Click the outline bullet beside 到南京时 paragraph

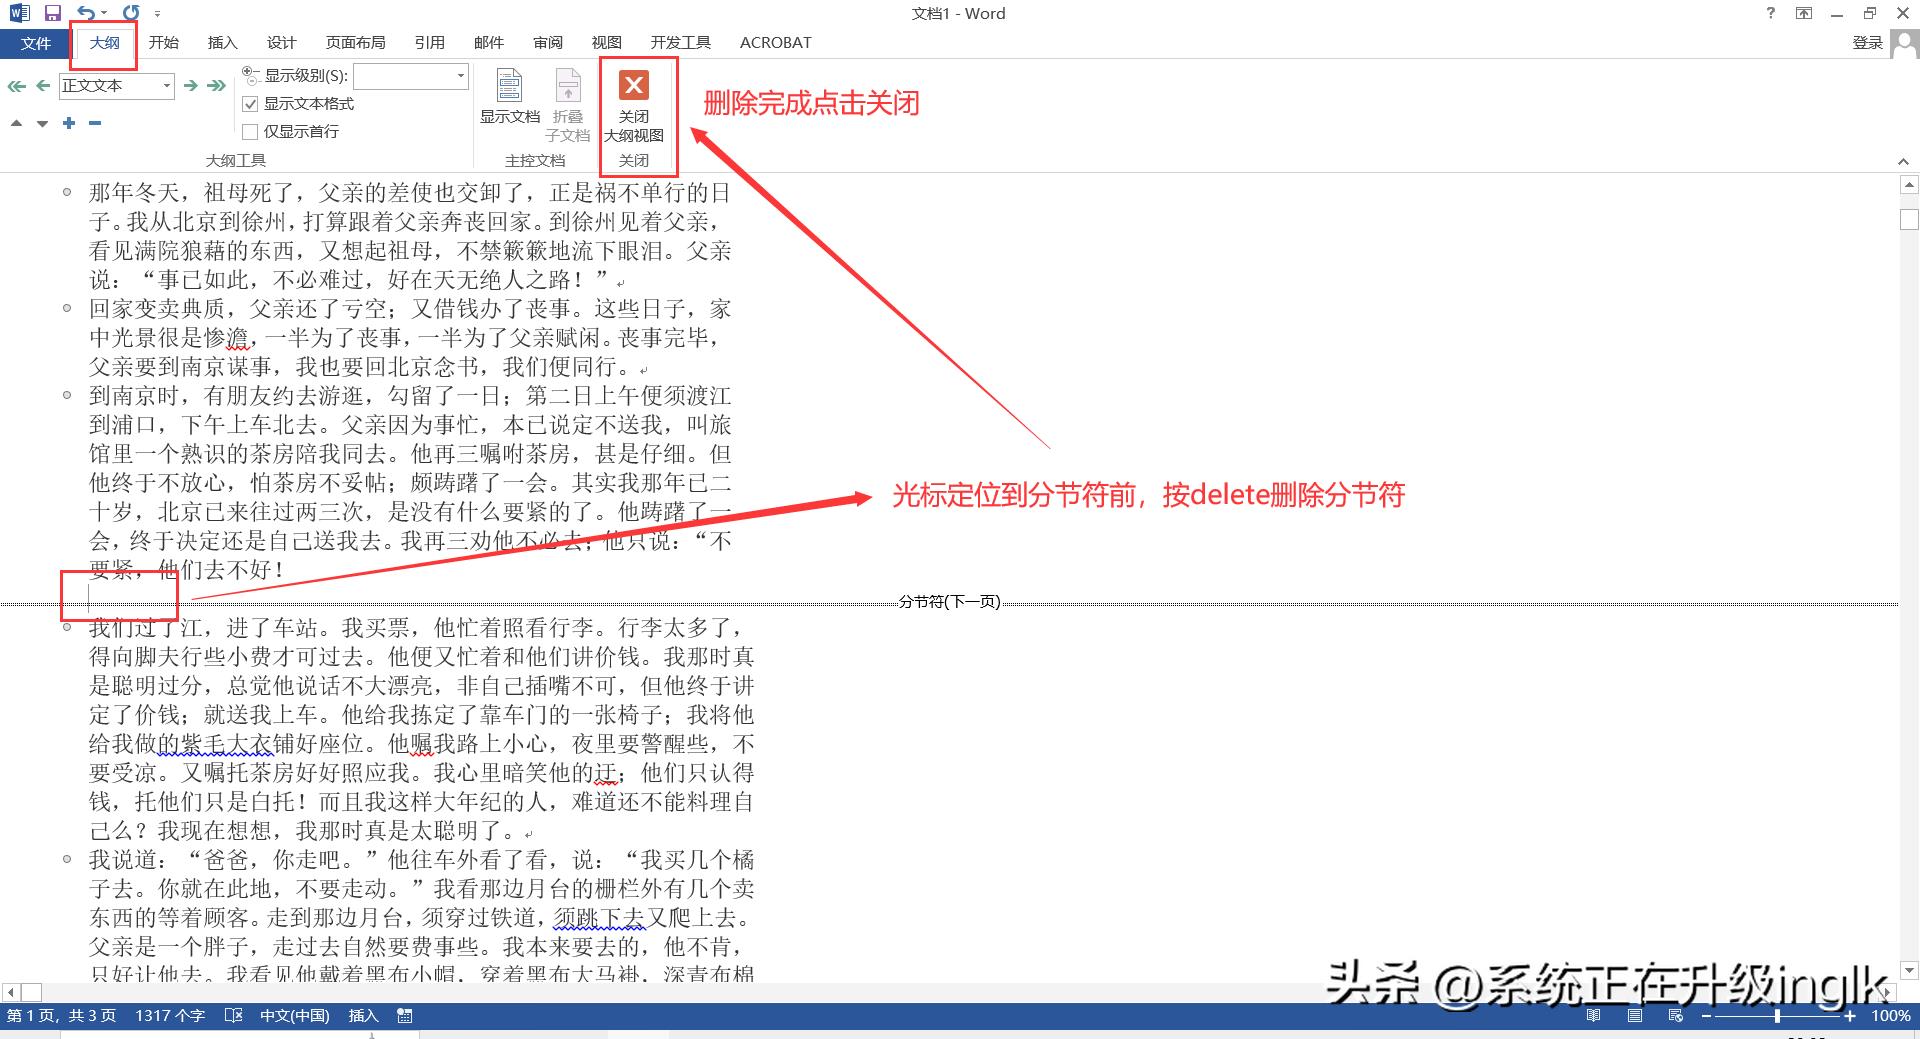[x=67, y=395]
